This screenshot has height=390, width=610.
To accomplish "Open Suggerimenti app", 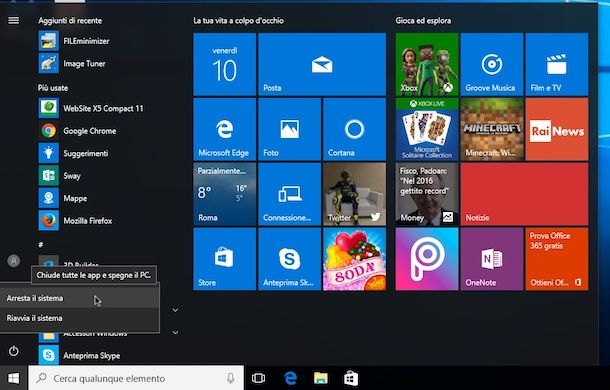I will (74, 153).
